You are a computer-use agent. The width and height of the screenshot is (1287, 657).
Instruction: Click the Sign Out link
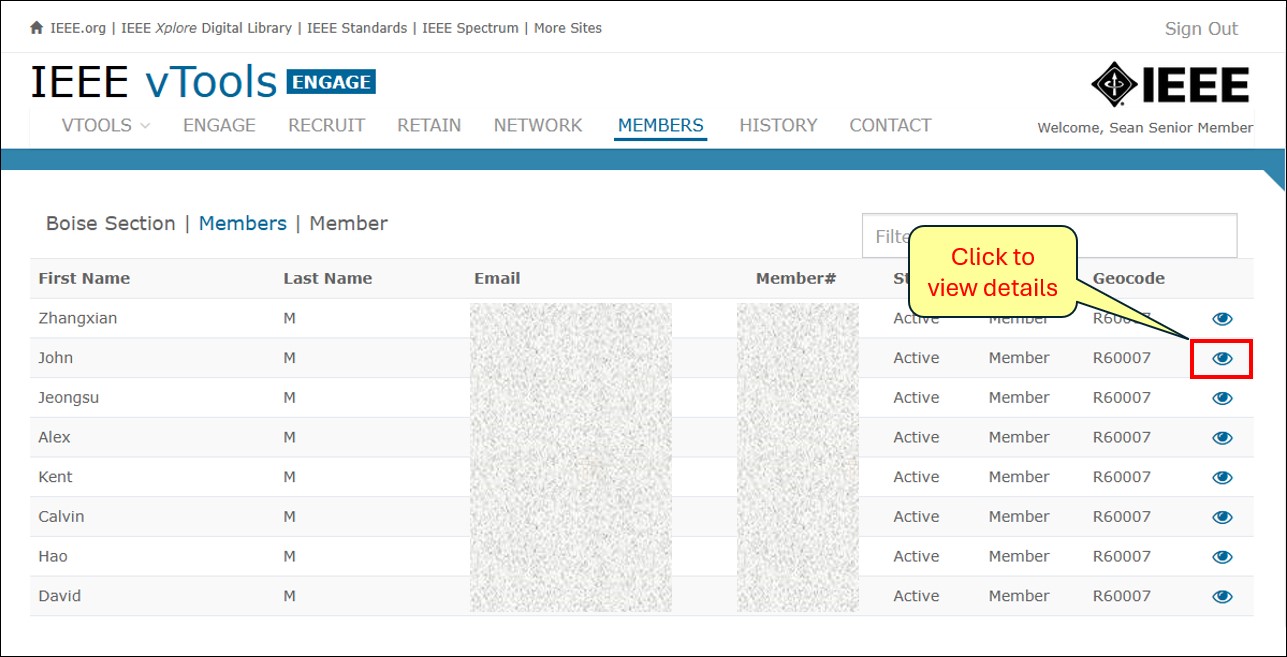click(x=1201, y=29)
